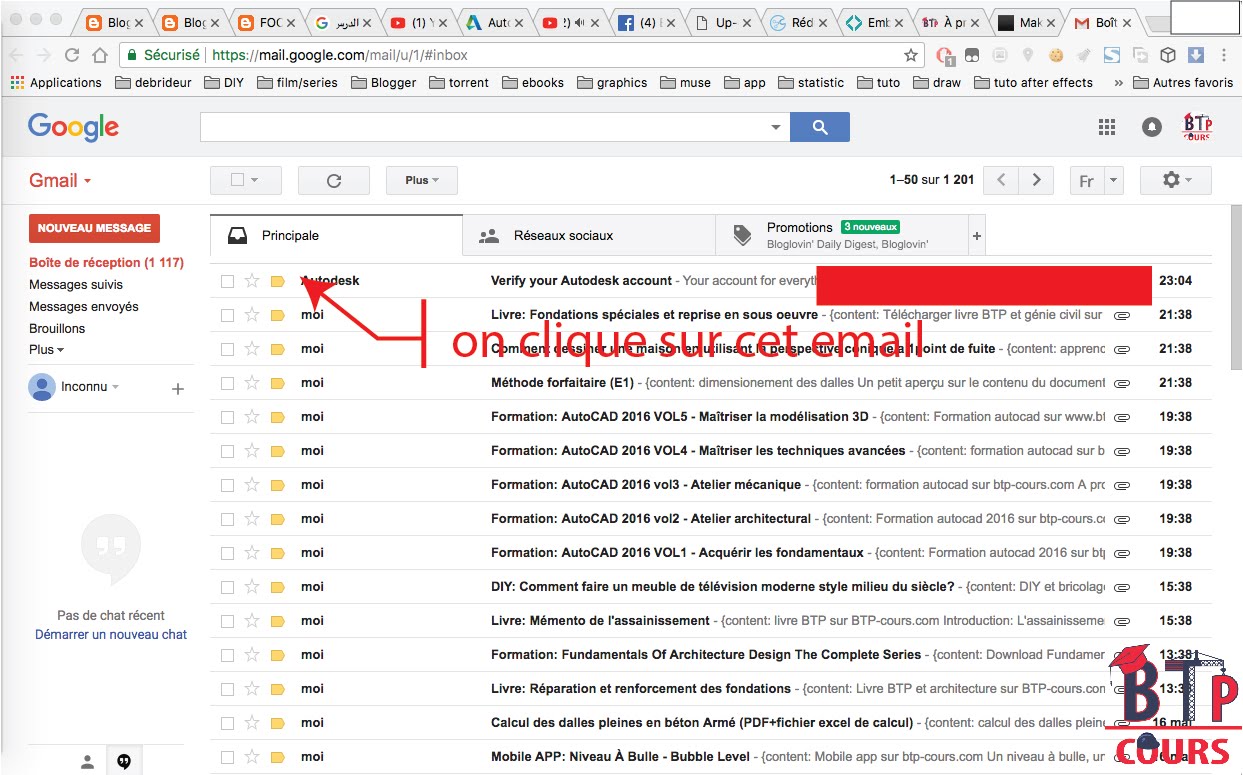Open the Plus actions dropdown
Image resolution: width=1243 pixels, height=775 pixels.
(x=421, y=181)
